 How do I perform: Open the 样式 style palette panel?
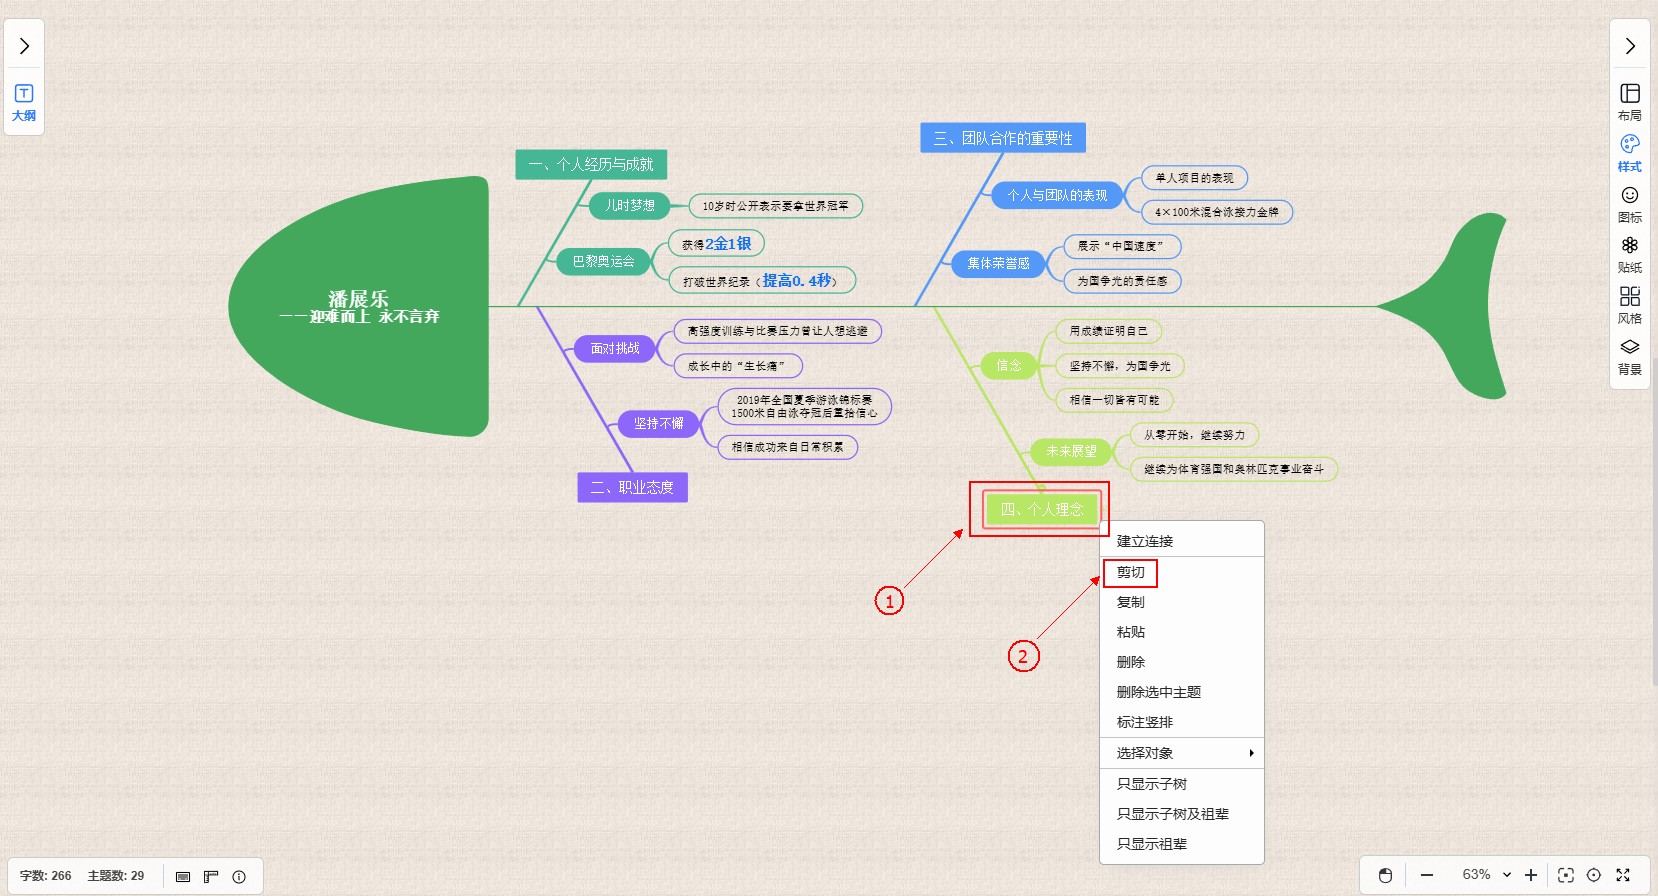[1629, 152]
